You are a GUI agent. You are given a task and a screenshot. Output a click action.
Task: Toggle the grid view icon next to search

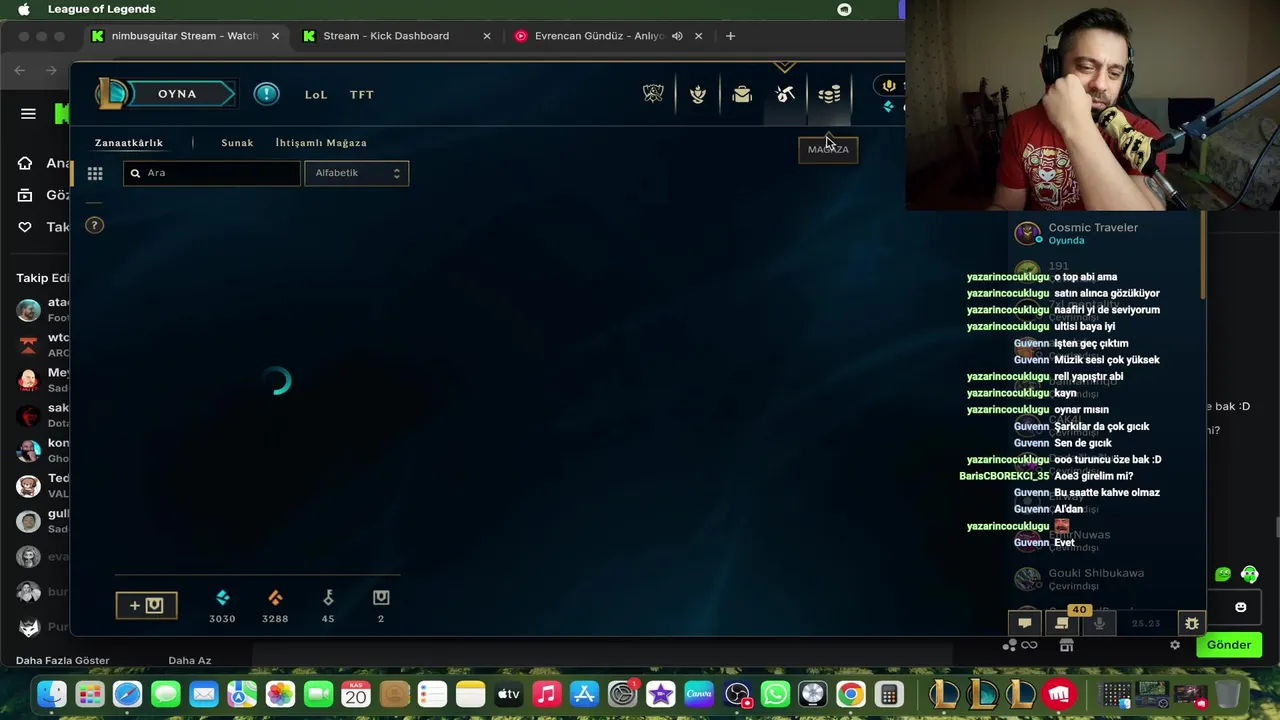click(x=95, y=174)
